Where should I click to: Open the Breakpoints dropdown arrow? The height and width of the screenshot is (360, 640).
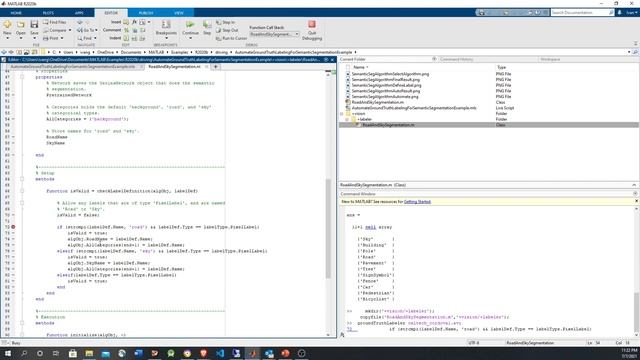pyautogui.click(x=166, y=38)
